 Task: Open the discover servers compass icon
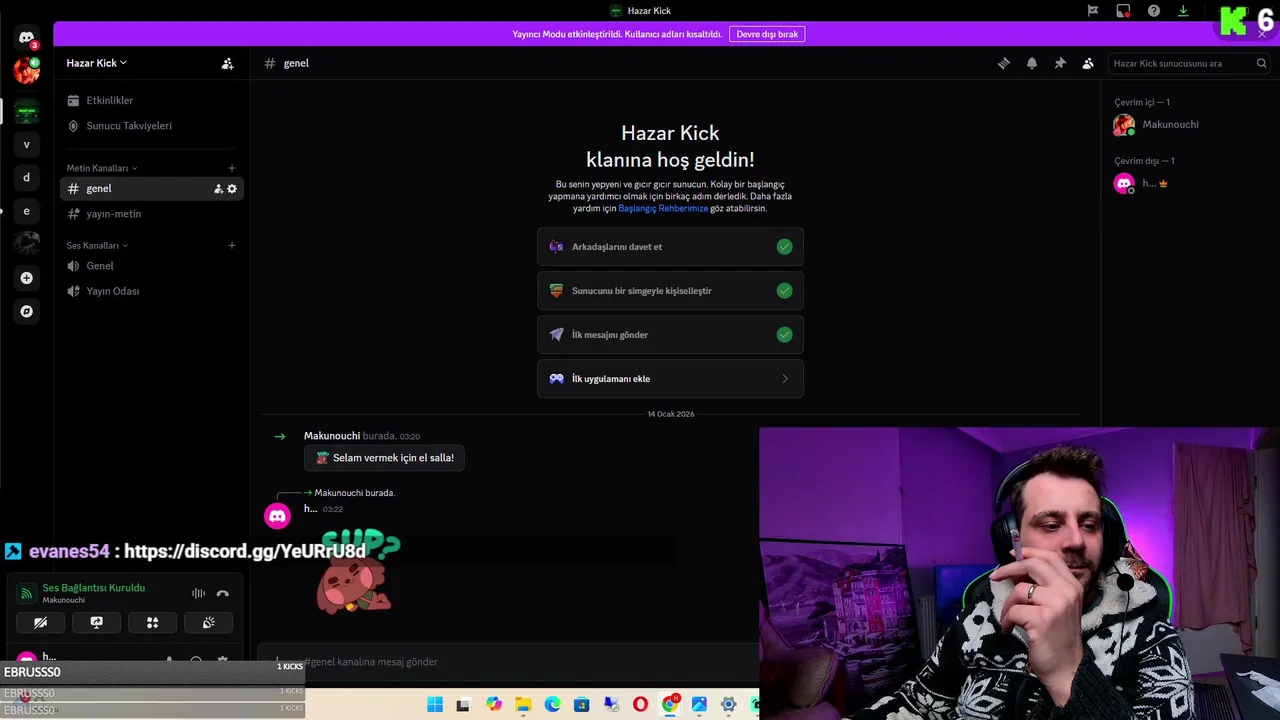[x=27, y=311]
